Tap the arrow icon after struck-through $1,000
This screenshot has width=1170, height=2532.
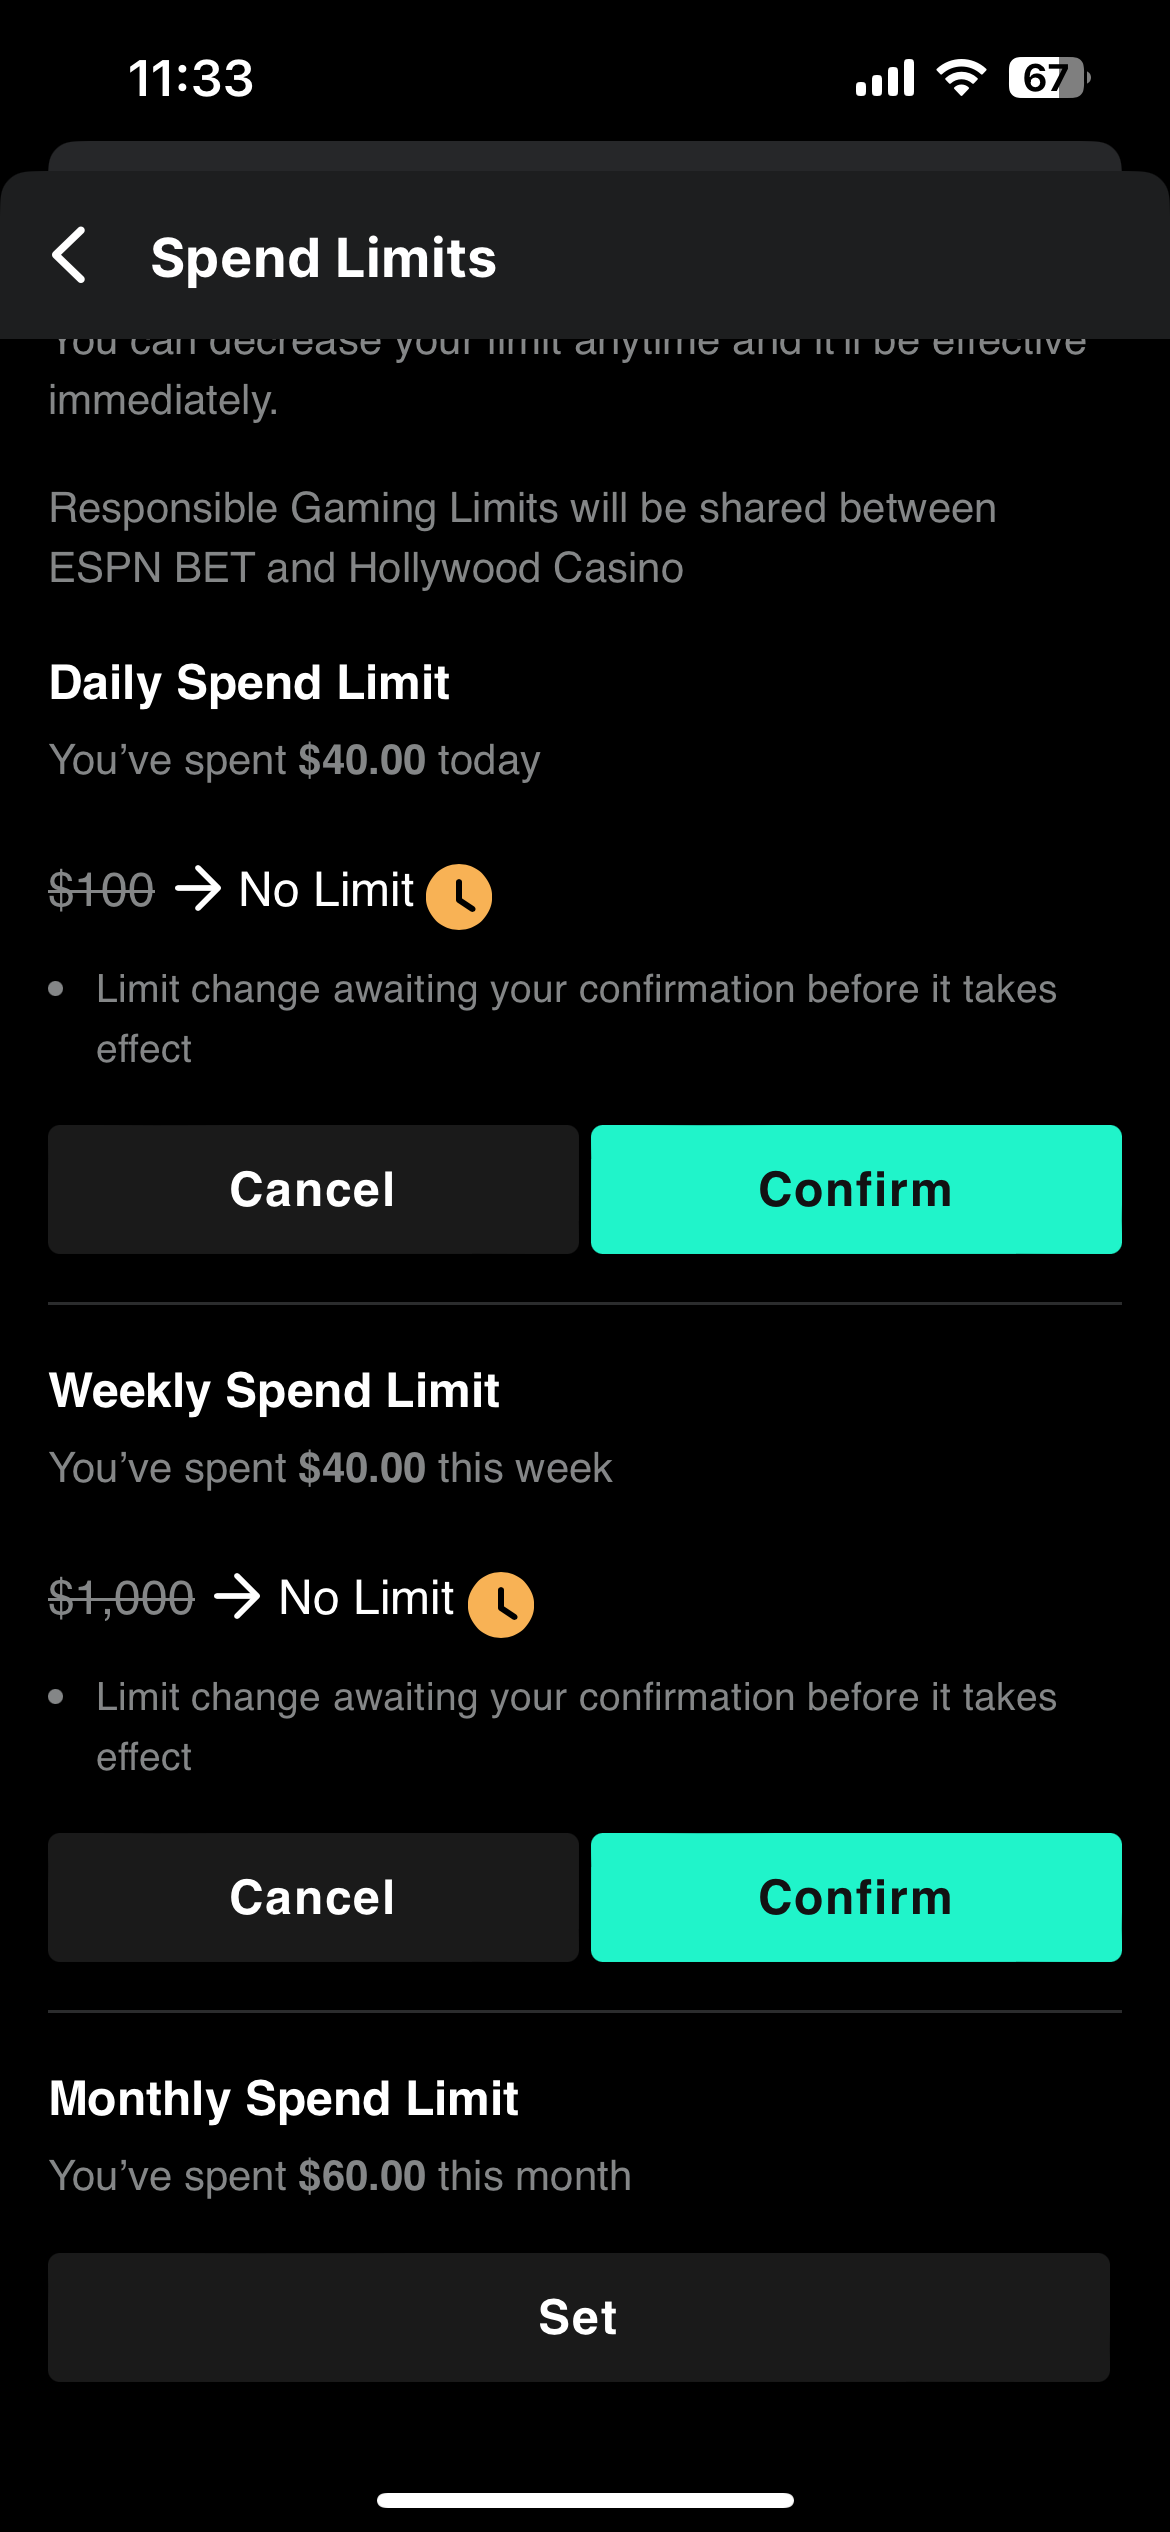(238, 1597)
